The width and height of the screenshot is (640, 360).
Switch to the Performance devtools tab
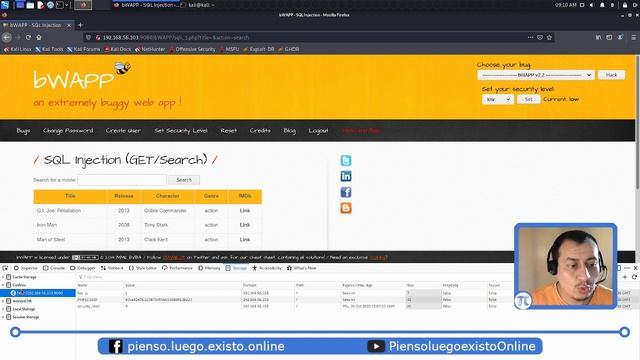177,268
